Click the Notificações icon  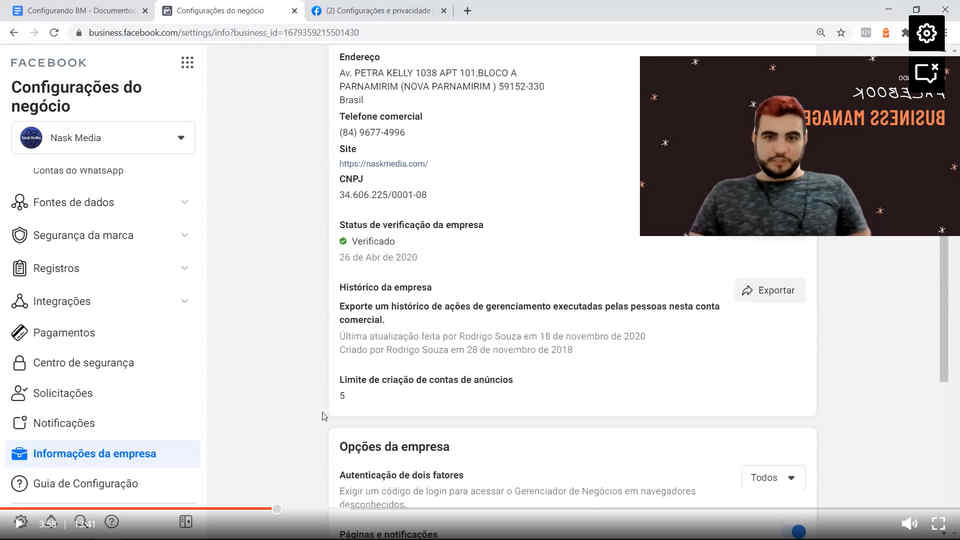[20, 423]
